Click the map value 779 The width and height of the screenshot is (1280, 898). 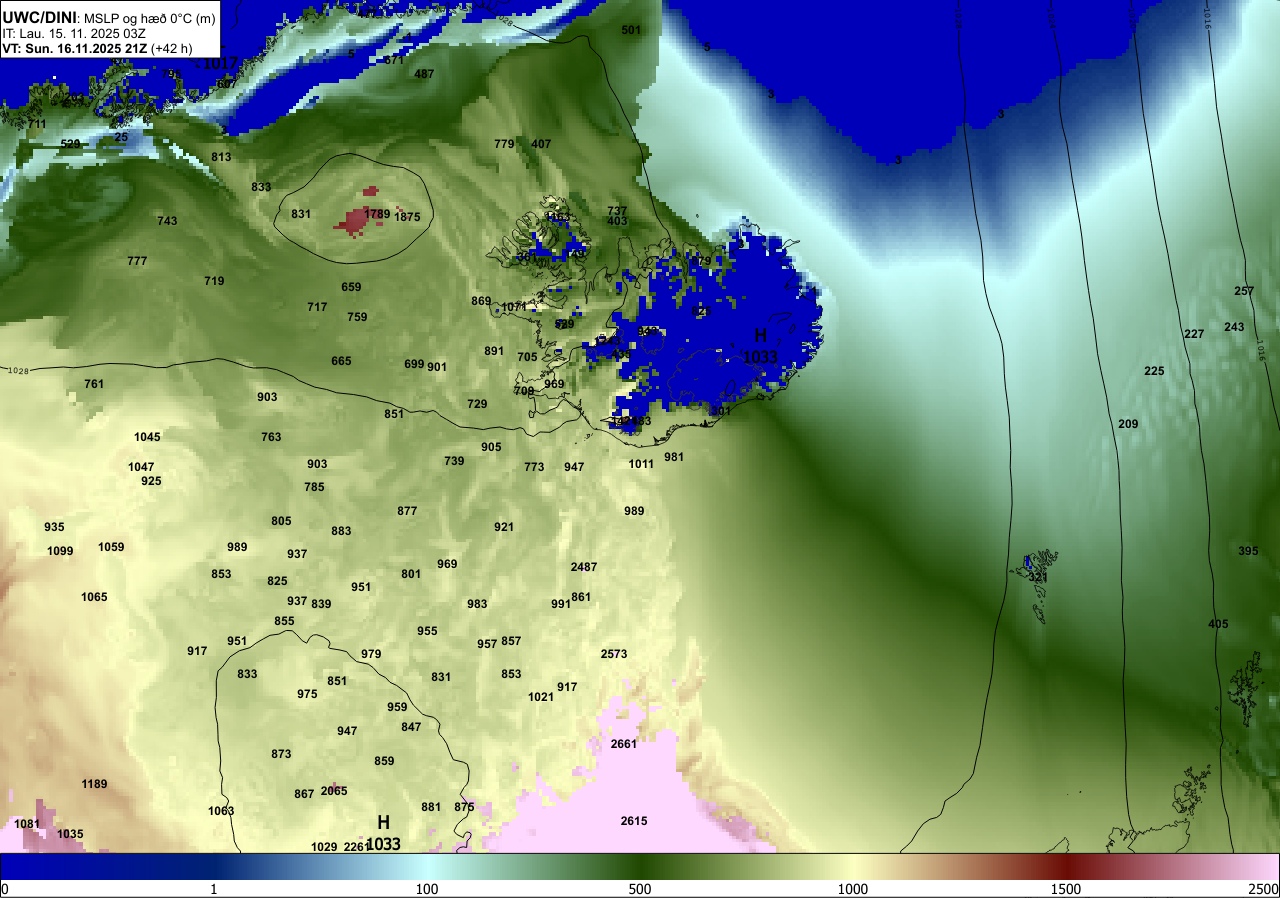point(504,144)
